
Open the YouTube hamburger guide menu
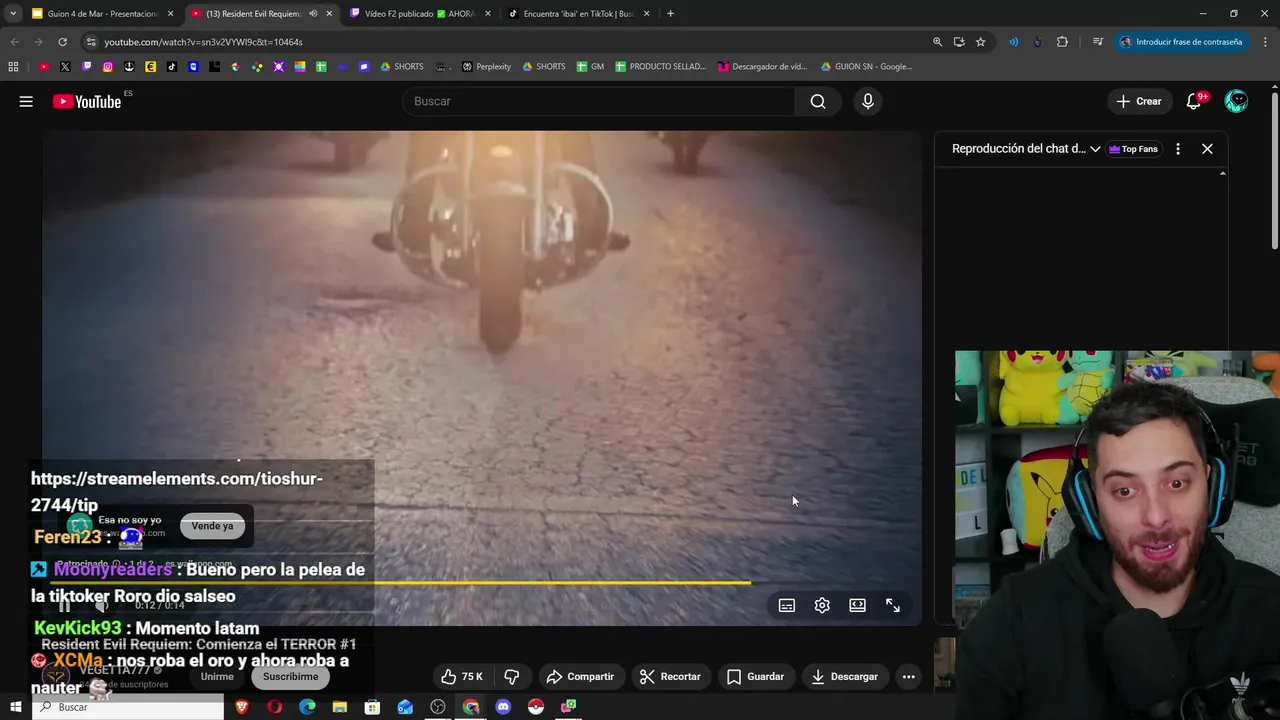pos(26,101)
